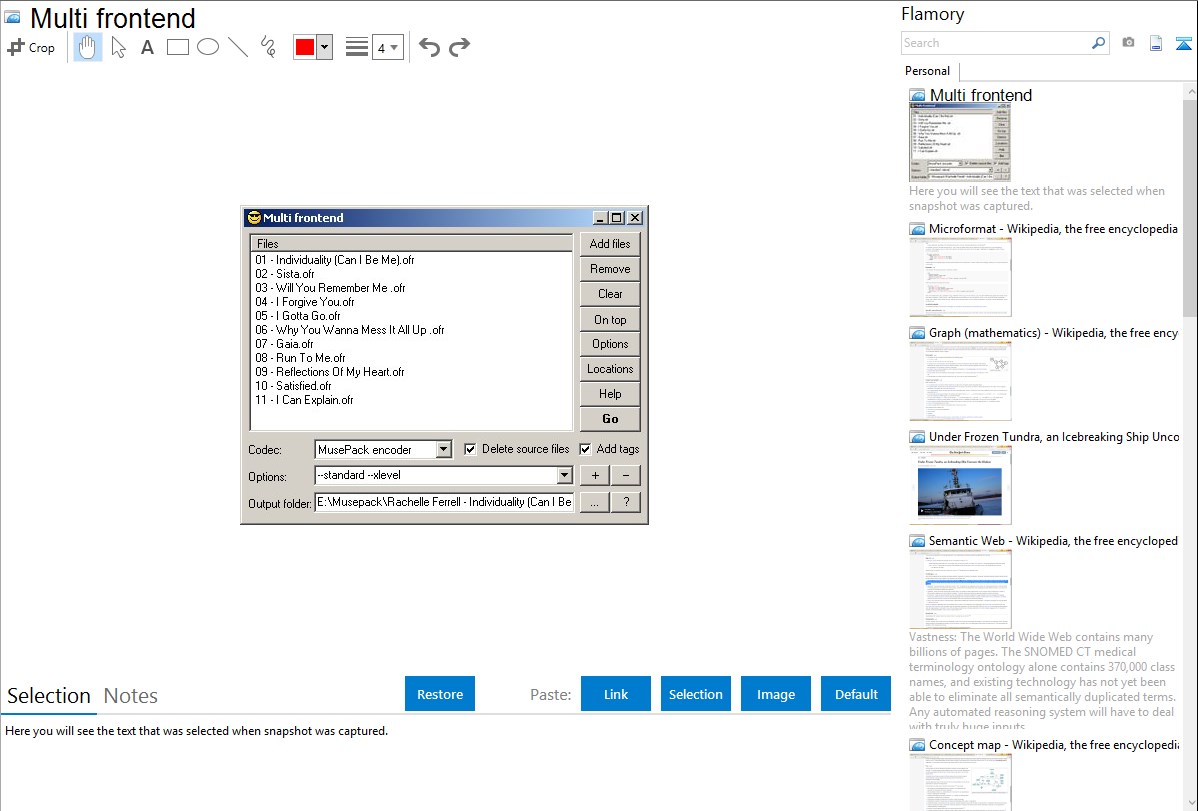Click the plus button beside Options
This screenshot has height=811, width=1198.
[594, 475]
